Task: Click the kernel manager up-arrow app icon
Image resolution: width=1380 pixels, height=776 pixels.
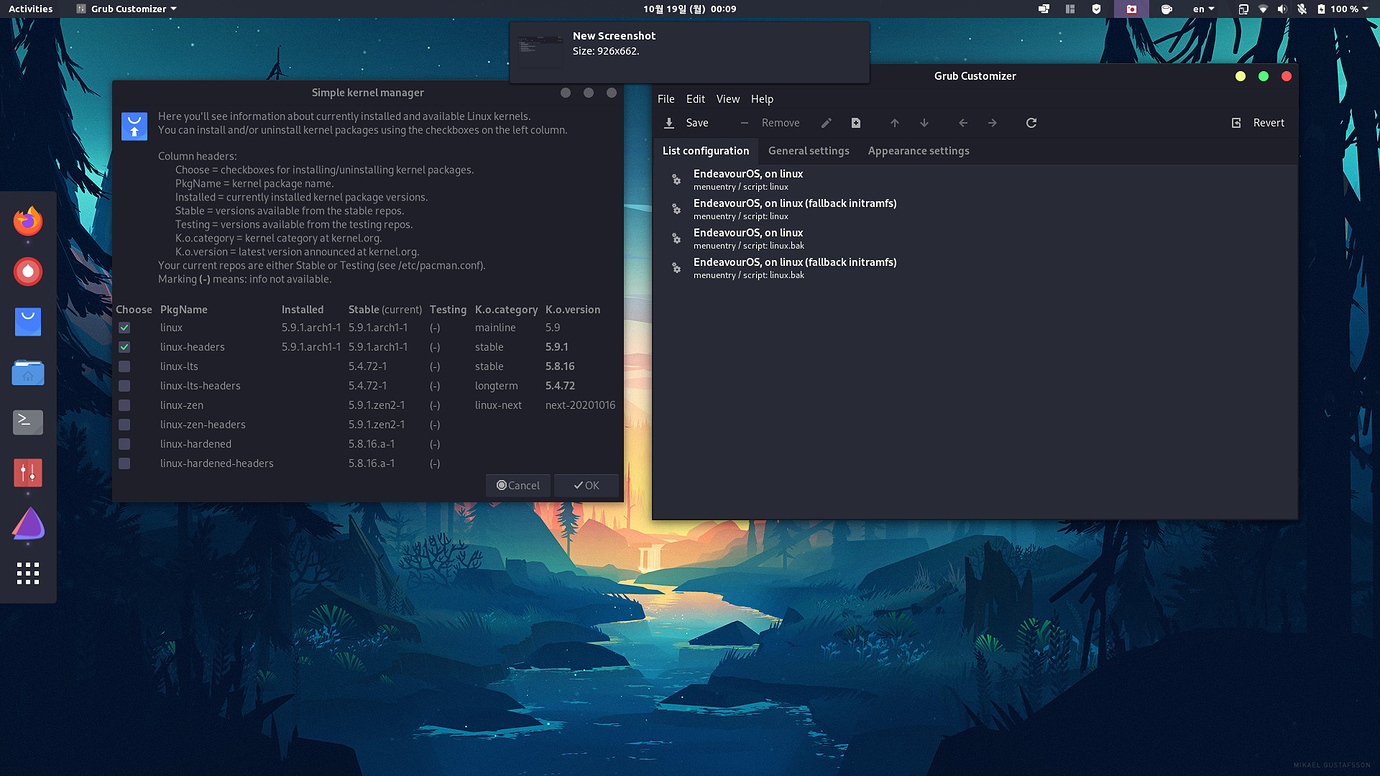Action: click(134, 126)
